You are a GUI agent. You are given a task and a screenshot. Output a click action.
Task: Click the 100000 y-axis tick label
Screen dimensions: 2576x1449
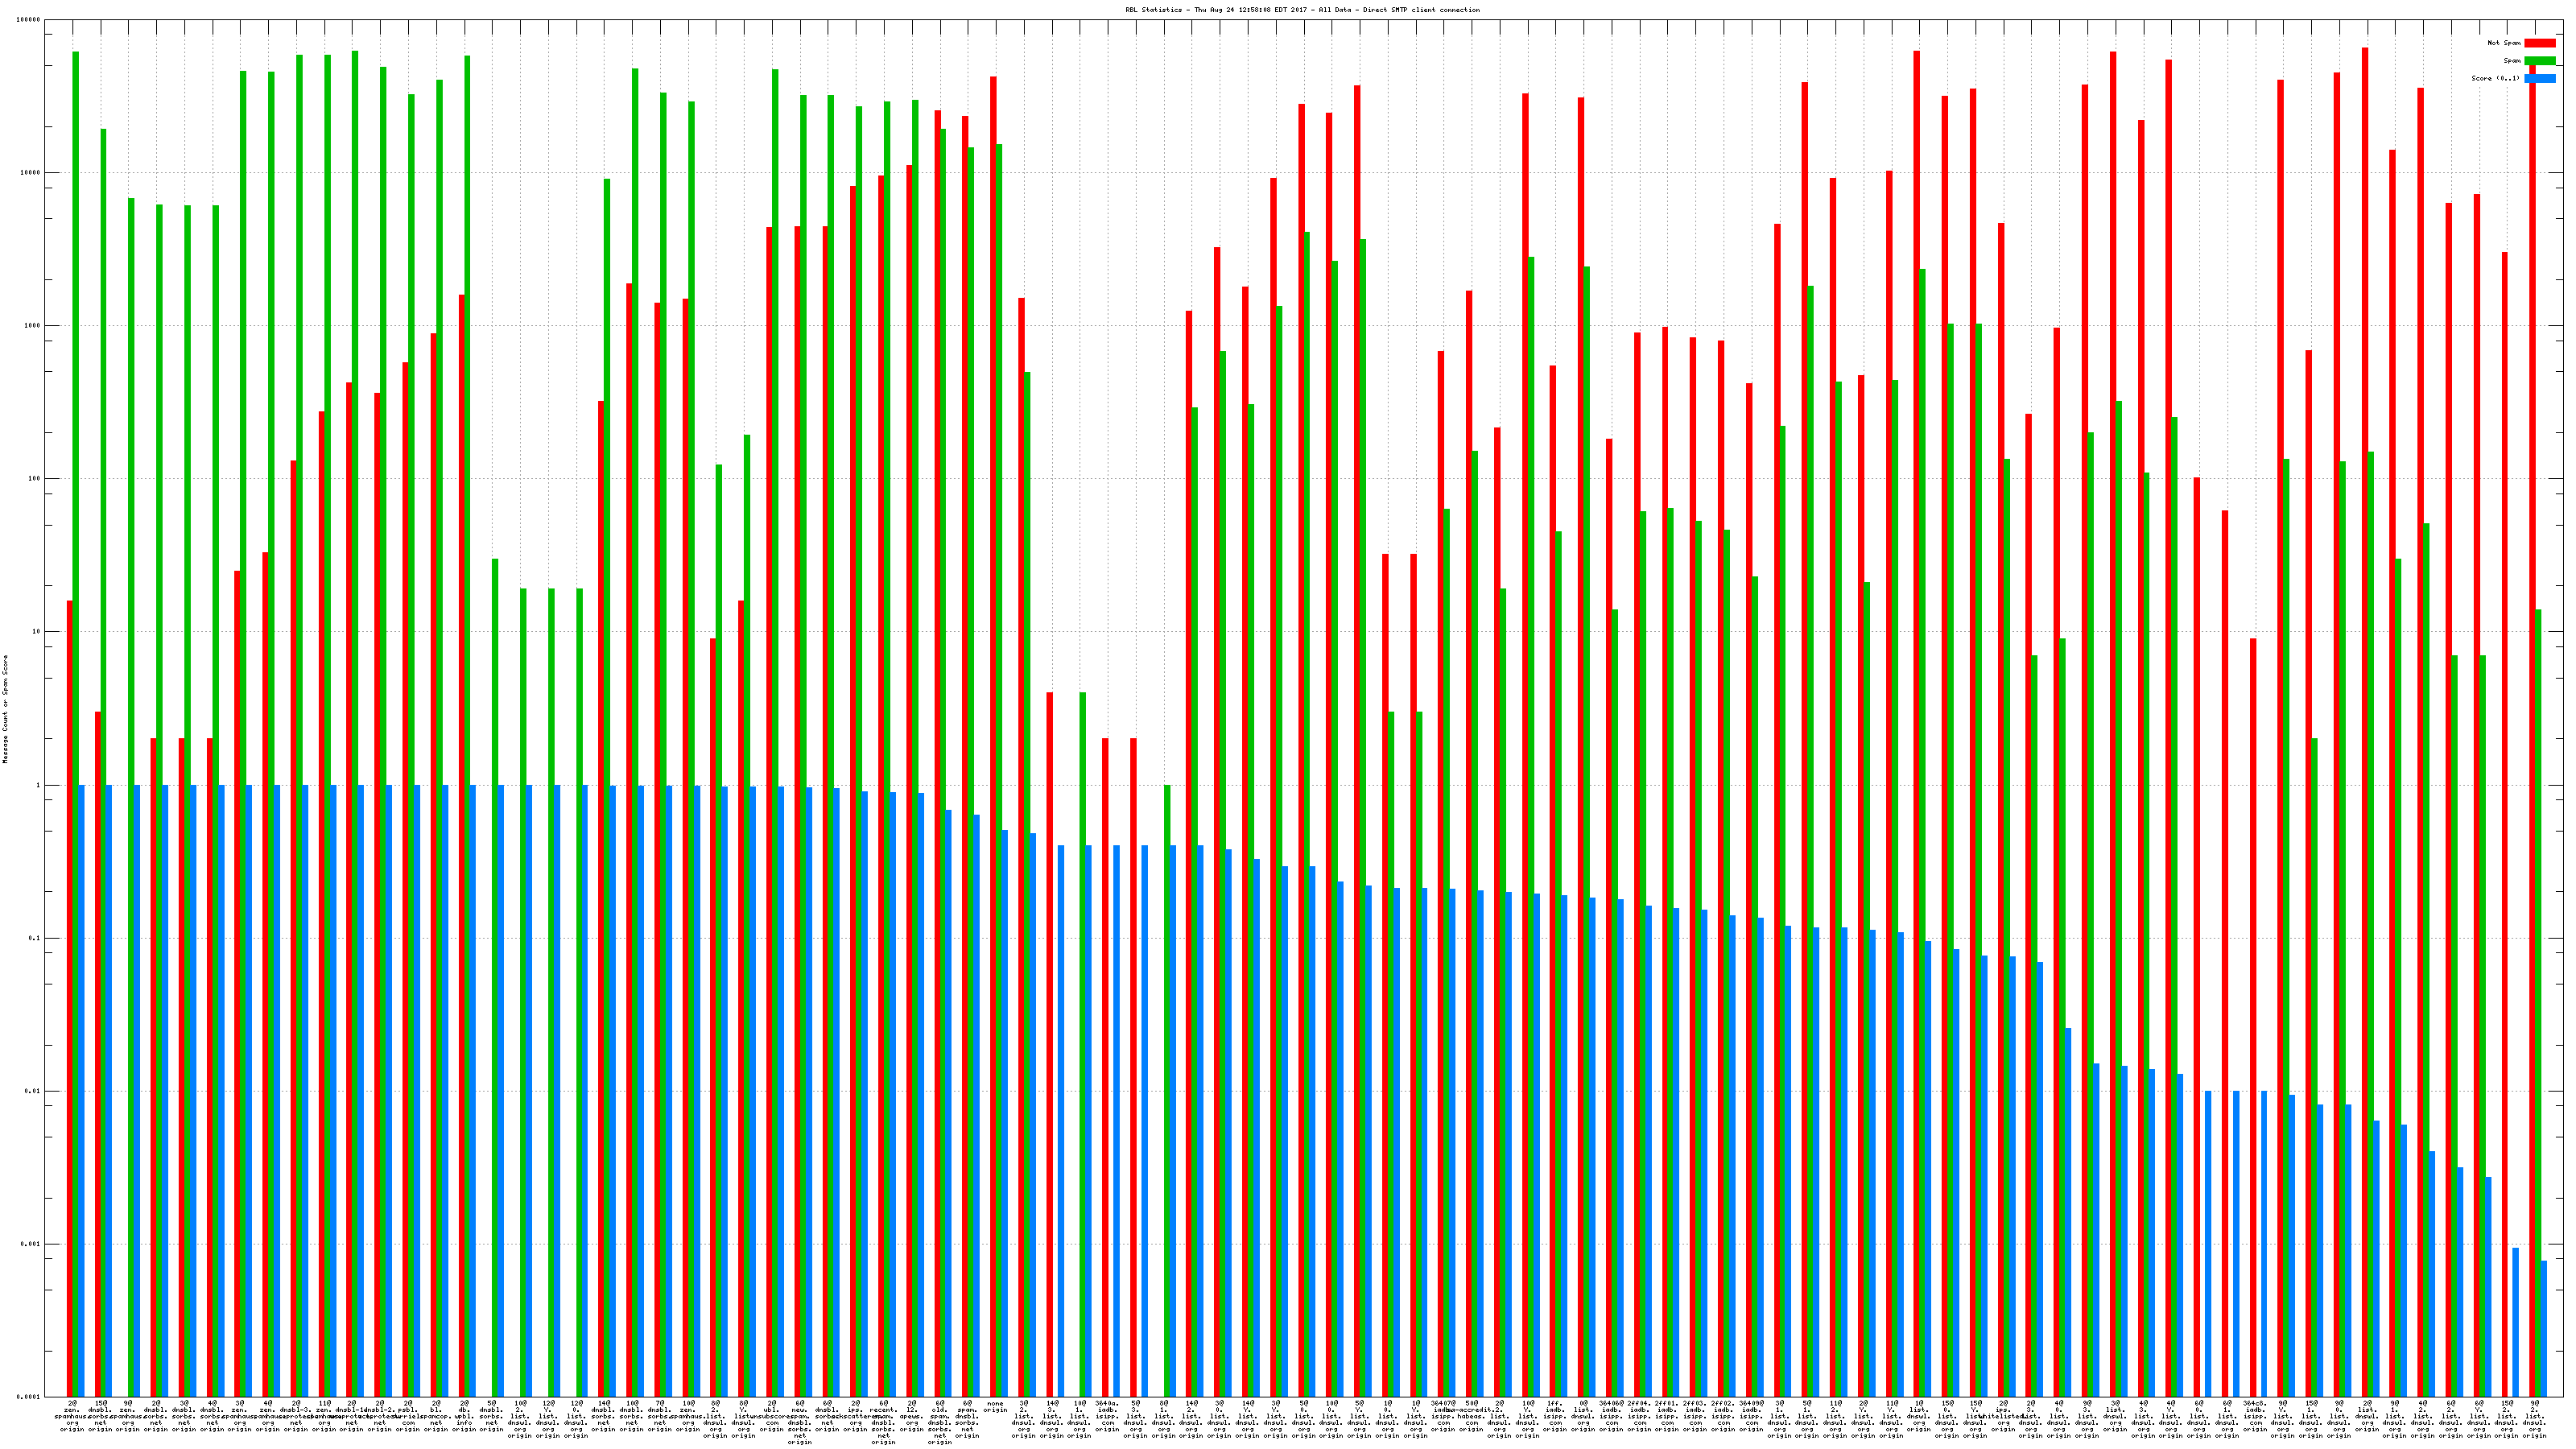pyautogui.click(x=28, y=20)
